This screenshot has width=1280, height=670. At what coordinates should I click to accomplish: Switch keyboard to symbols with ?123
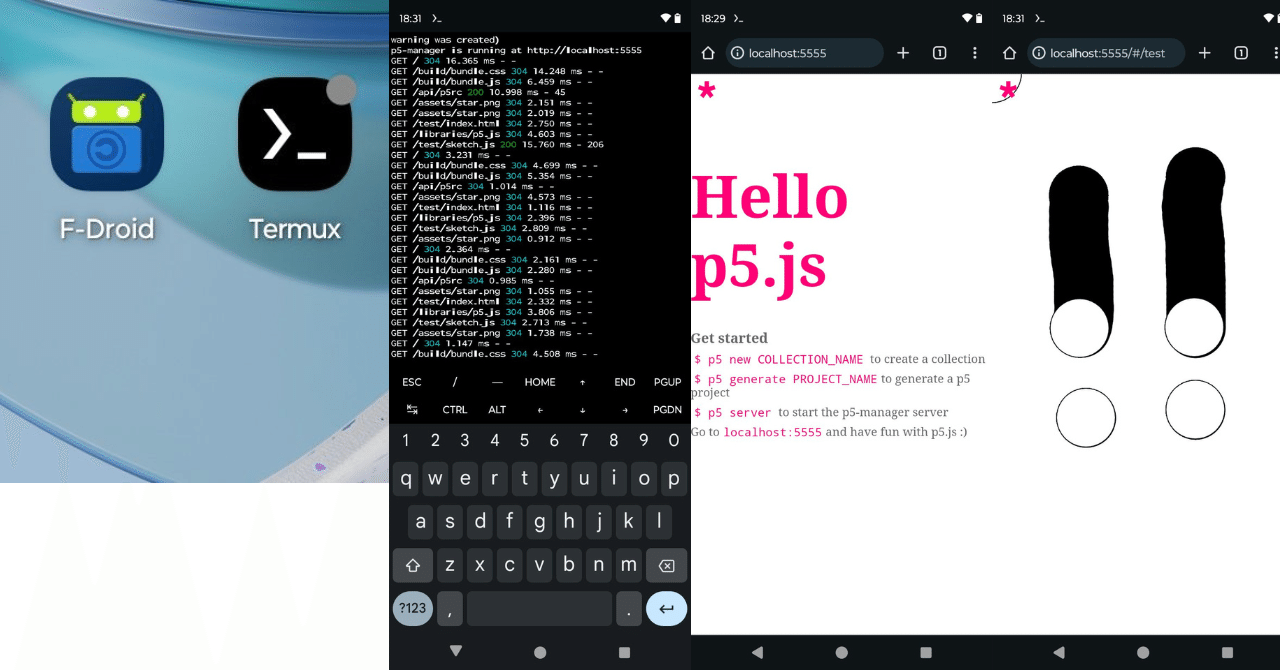click(413, 608)
